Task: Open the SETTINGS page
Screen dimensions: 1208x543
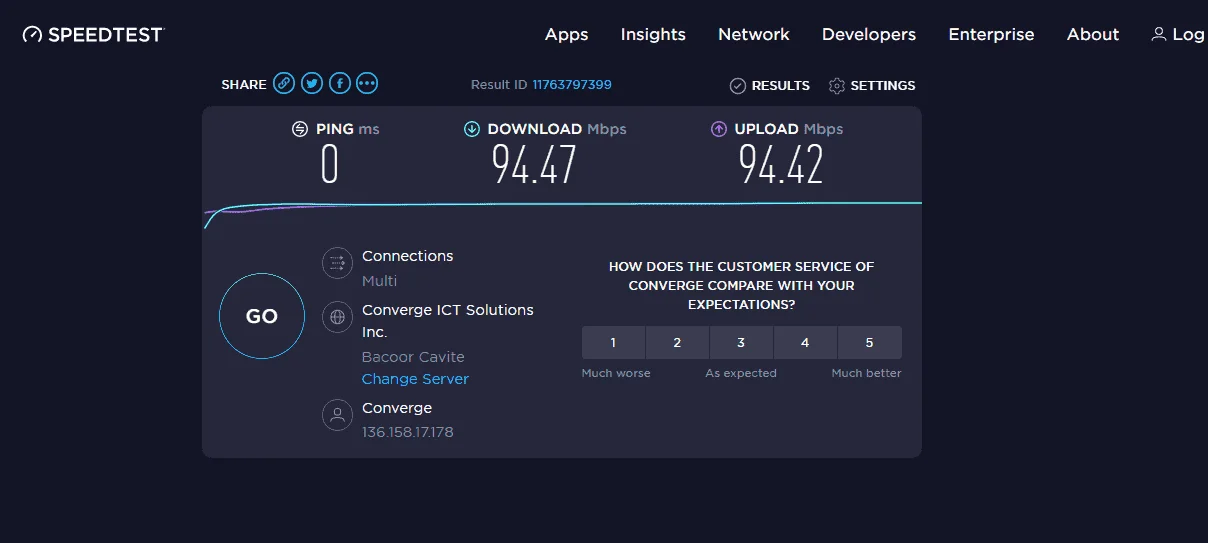Action: 883,86
